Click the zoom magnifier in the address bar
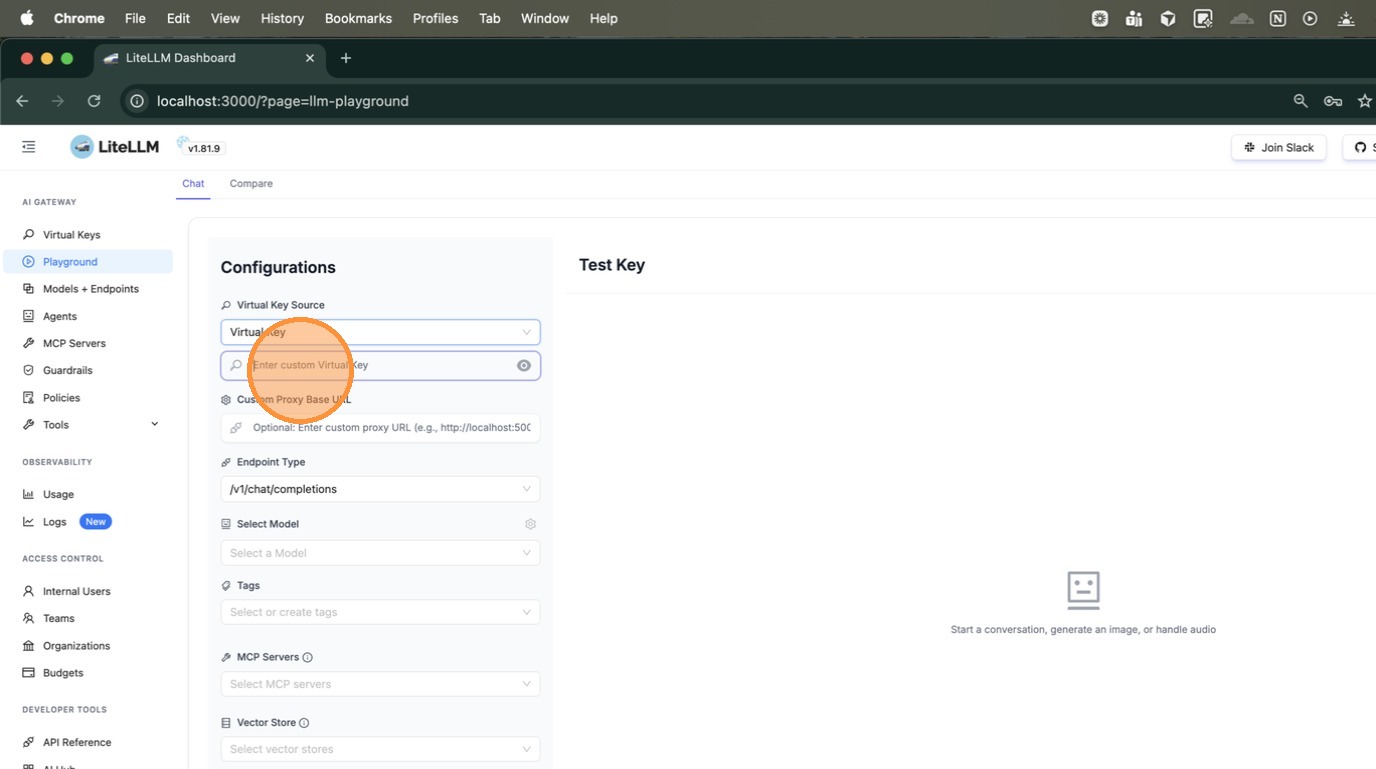This screenshot has height=769, width=1376. (x=1300, y=101)
